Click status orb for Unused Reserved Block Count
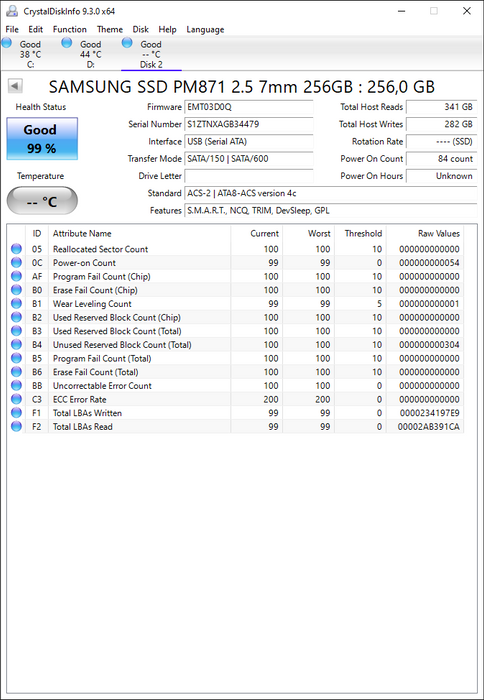The height and width of the screenshot is (700, 484). [17, 345]
